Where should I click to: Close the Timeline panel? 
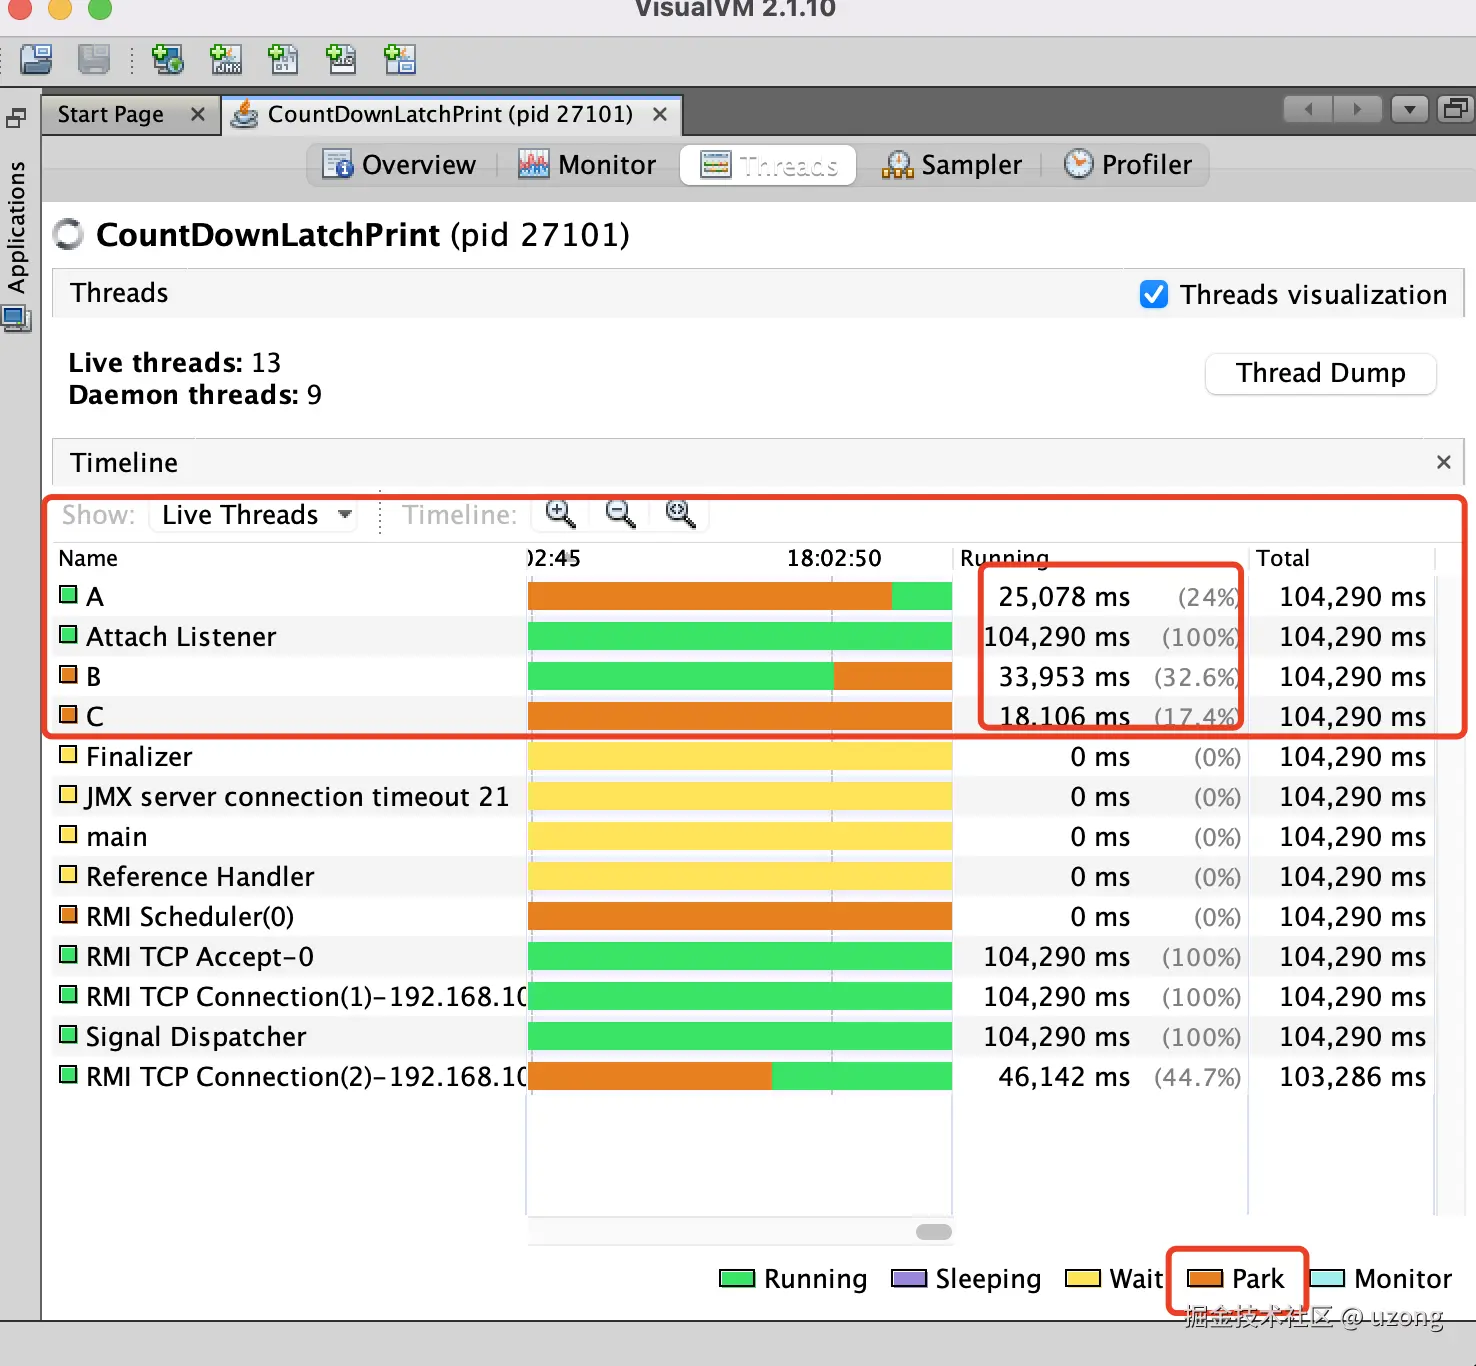pyautogui.click(x=1443, y=462)
